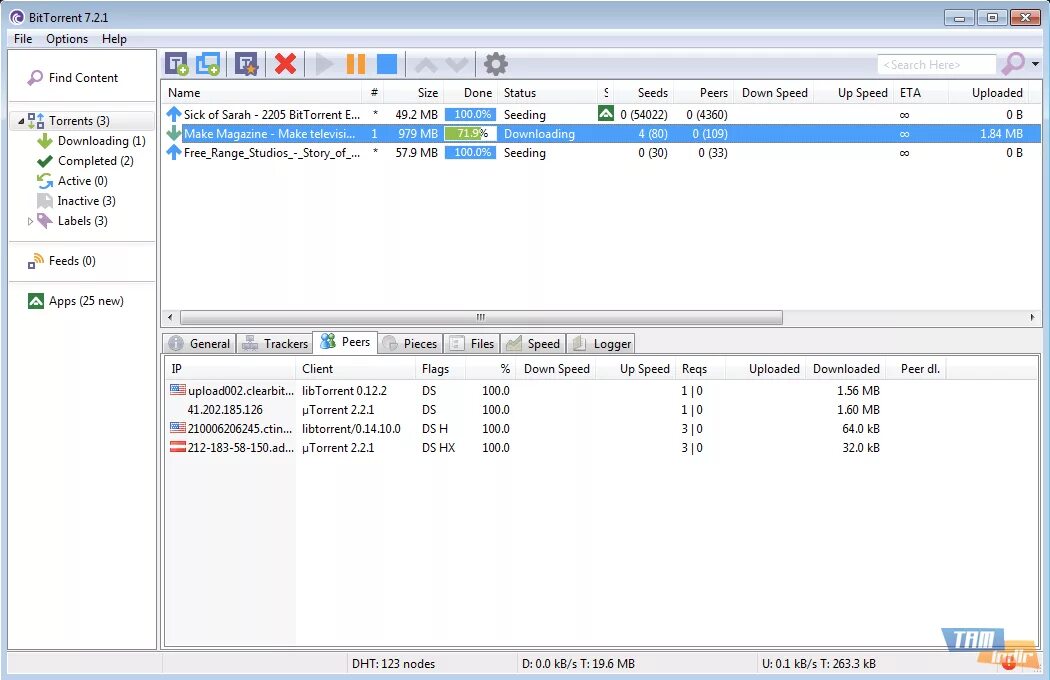The image size is (1050, 680).
Task: Select the Completed (2) category
Action: click(86, 161)
